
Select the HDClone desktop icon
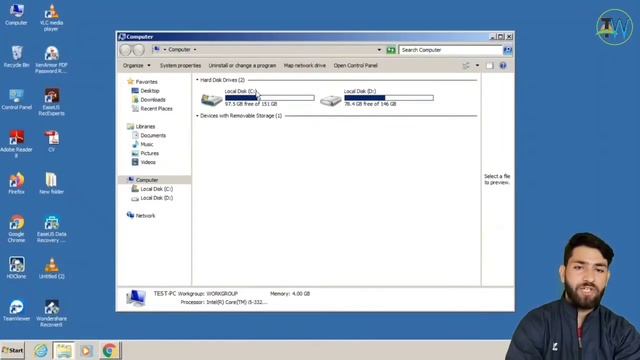[x=16, y=268]
